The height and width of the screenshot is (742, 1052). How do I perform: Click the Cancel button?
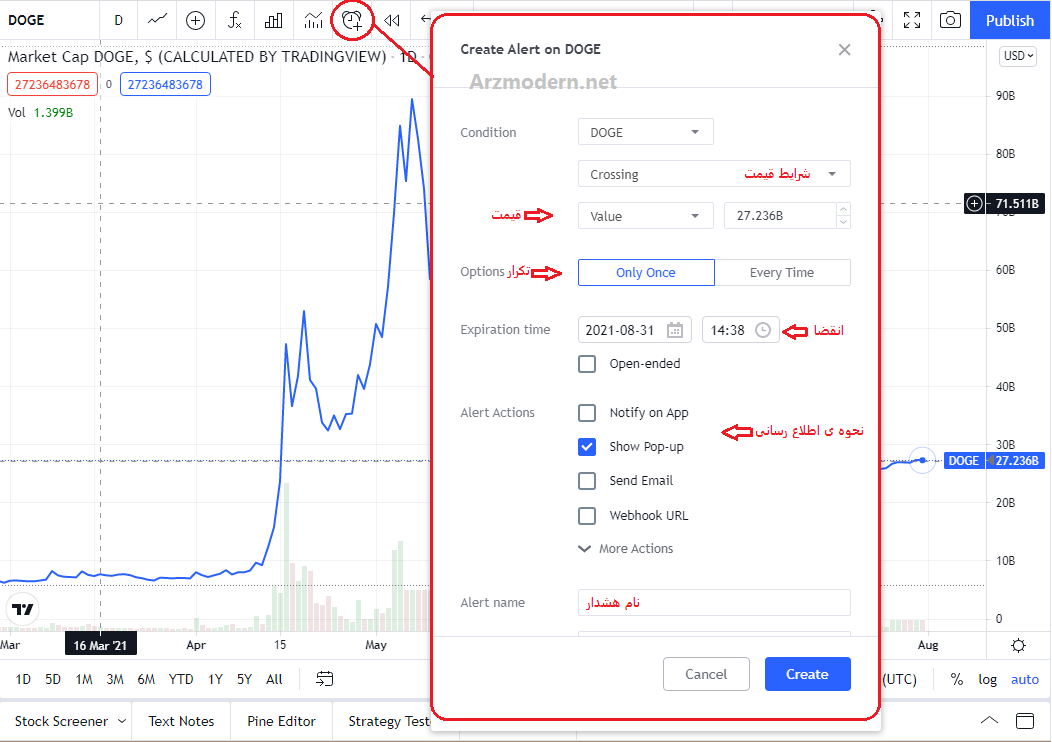pyautogui.click(x=706, y=674)
